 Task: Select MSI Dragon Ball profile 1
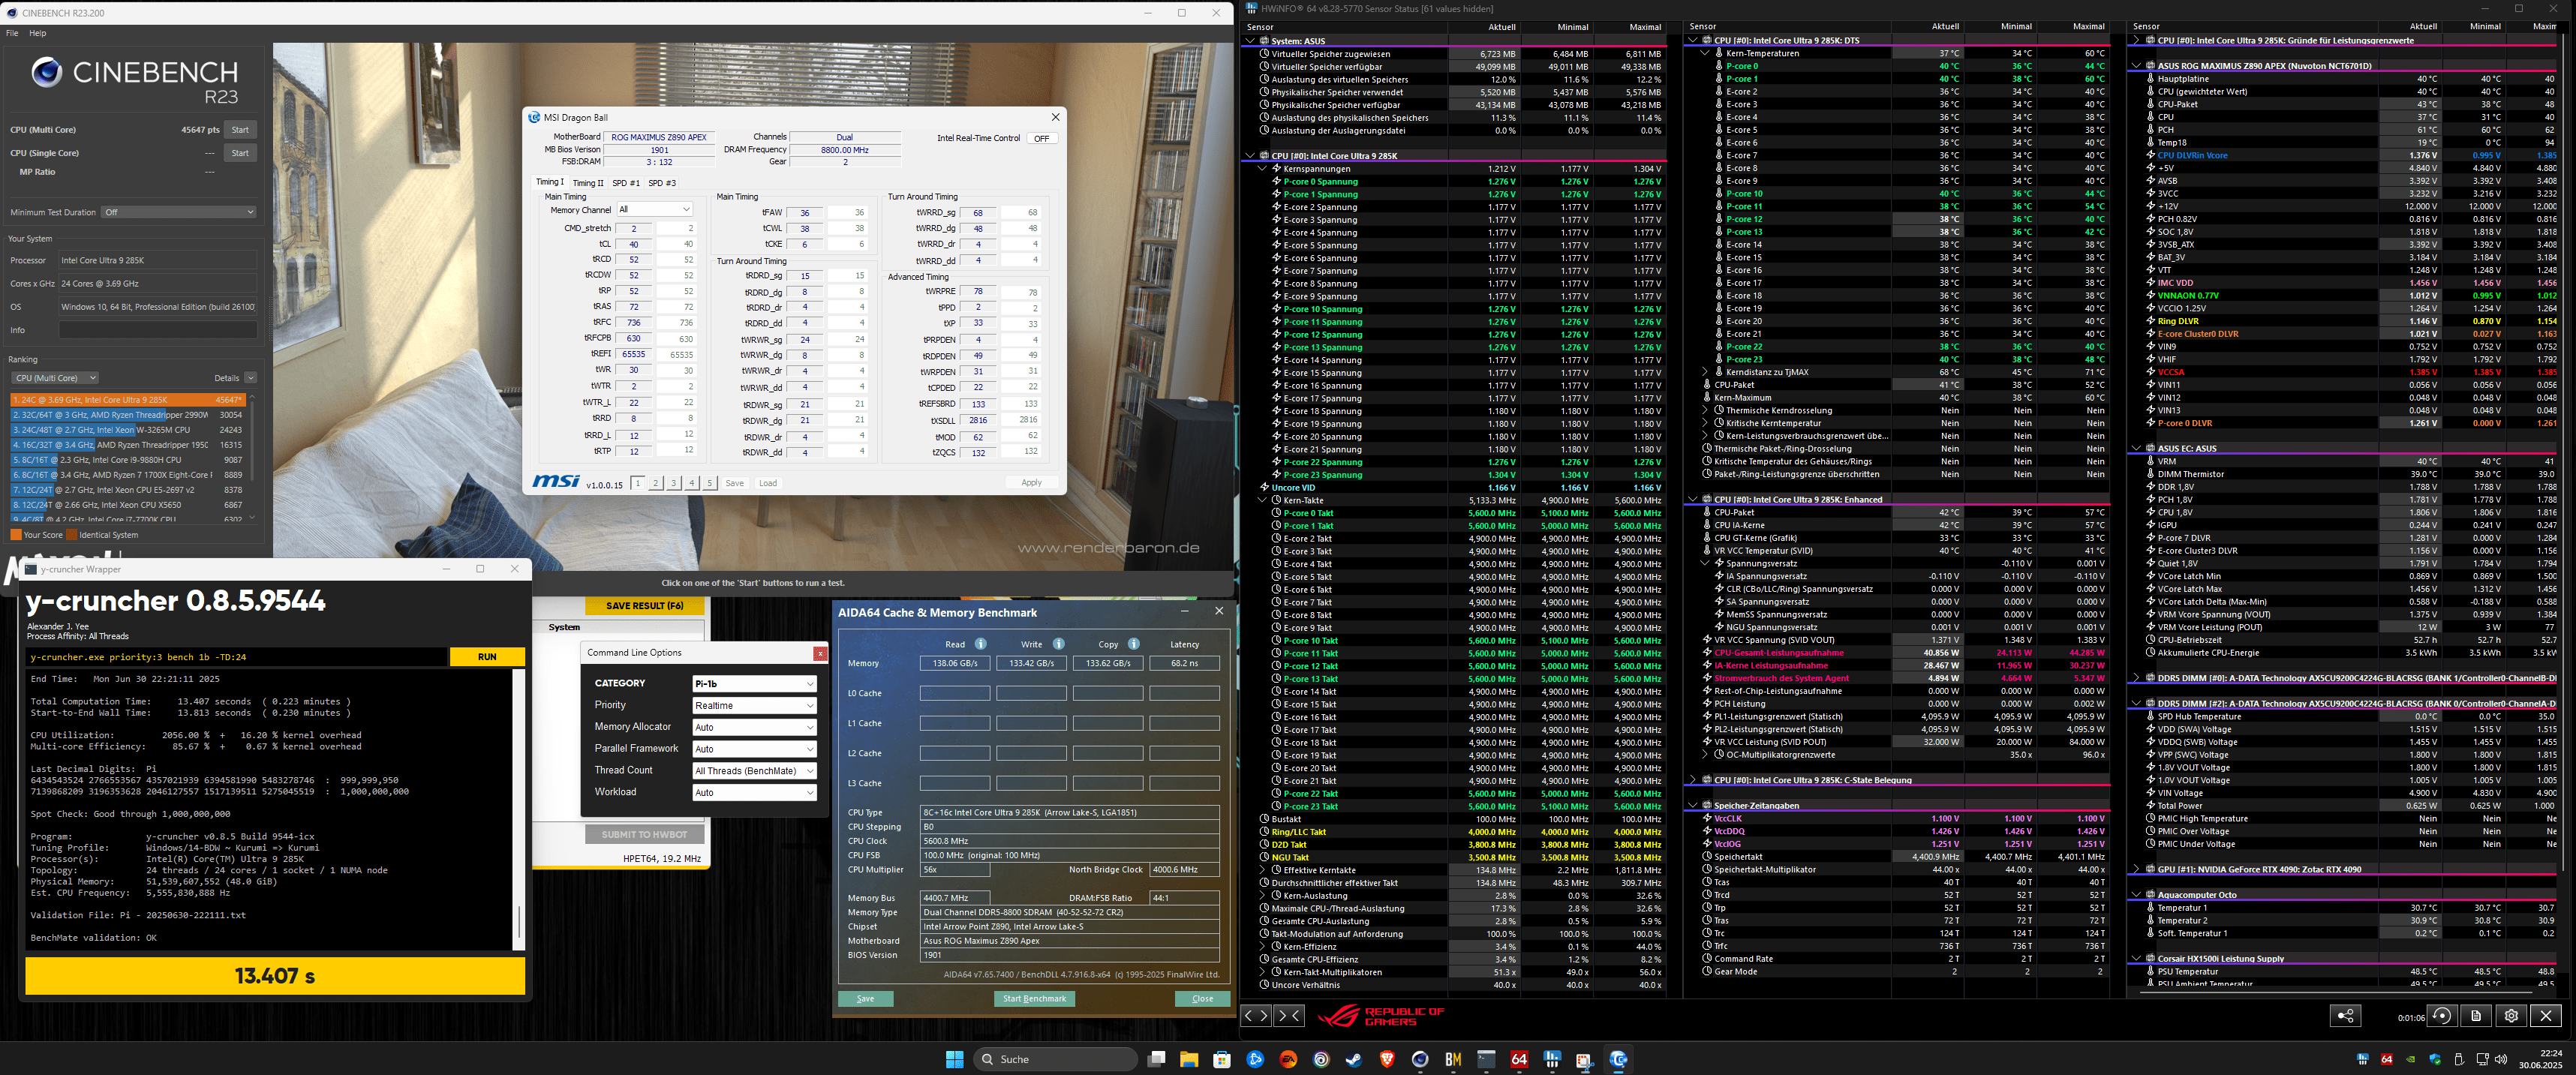coord(638,483)
